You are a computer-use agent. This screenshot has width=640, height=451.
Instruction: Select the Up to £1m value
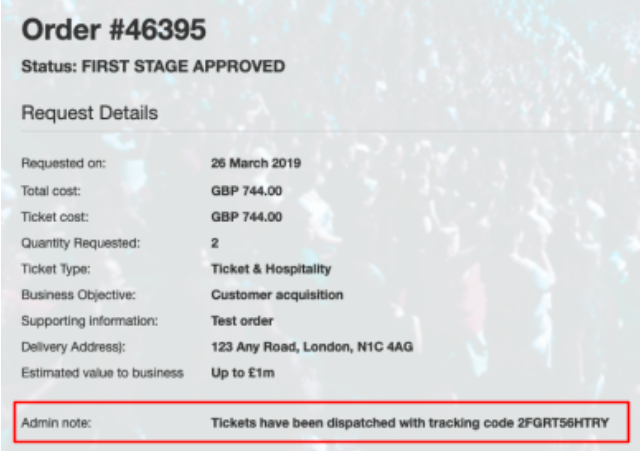click(243, 373)
